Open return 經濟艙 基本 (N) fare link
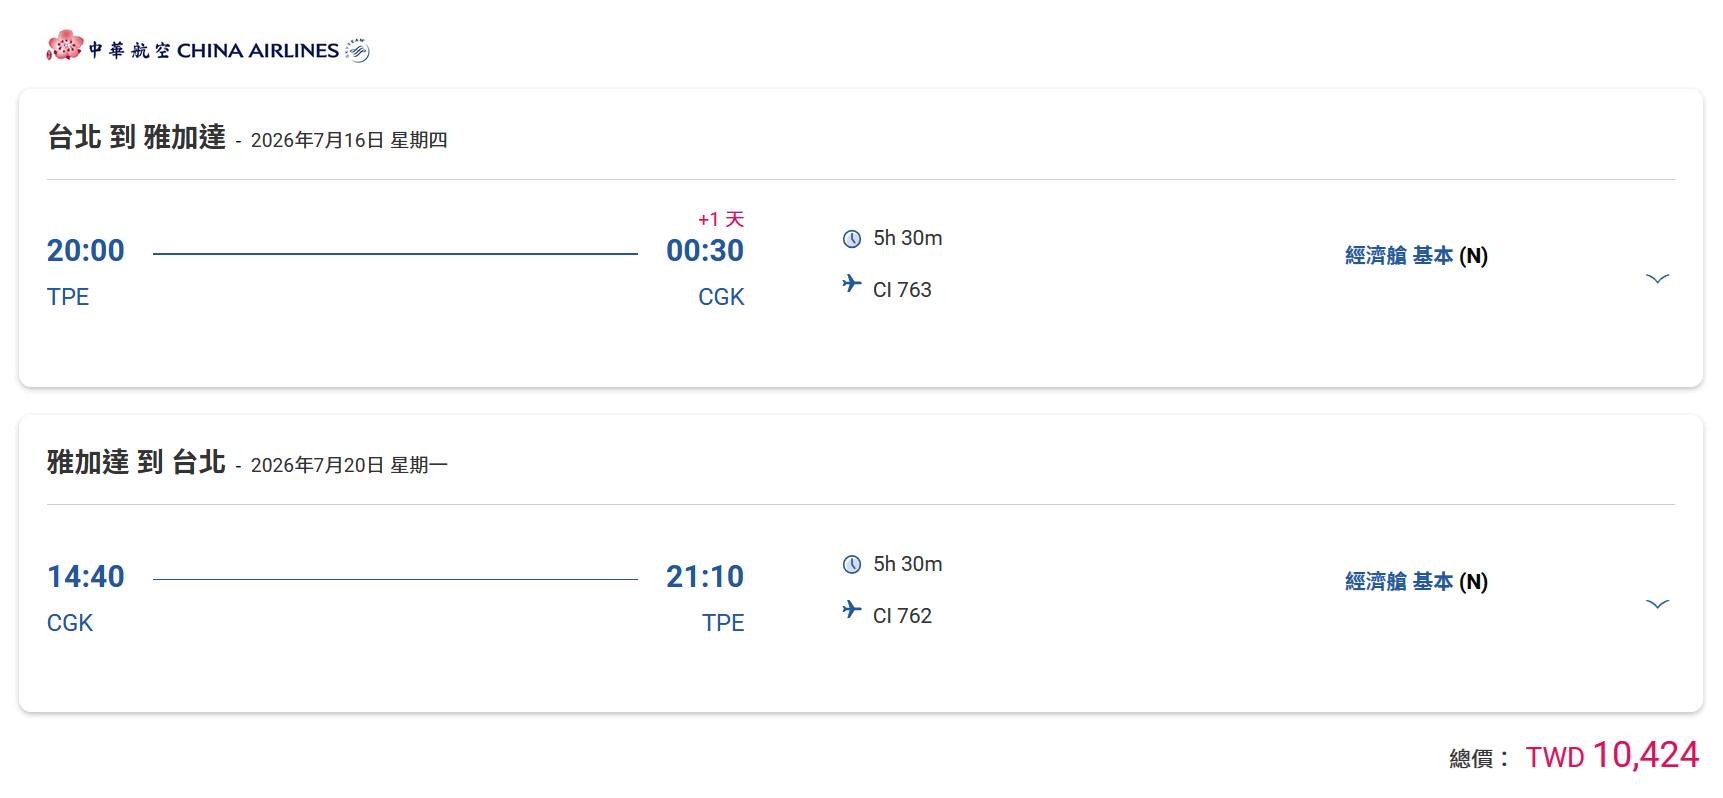The width and height of the screenshot is (1723, 798). coord(1415,582)
